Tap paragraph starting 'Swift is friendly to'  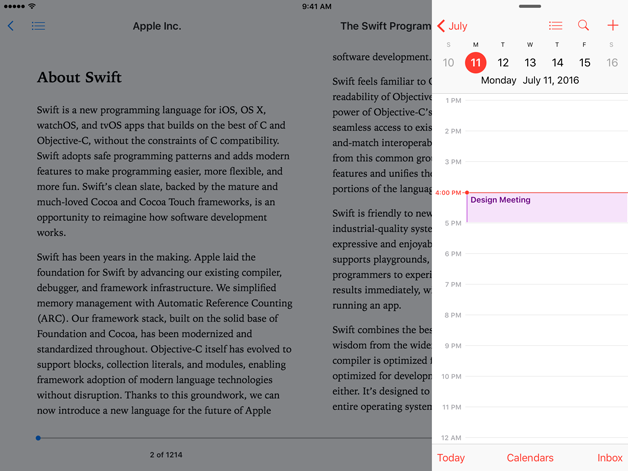tap(382, 259)
